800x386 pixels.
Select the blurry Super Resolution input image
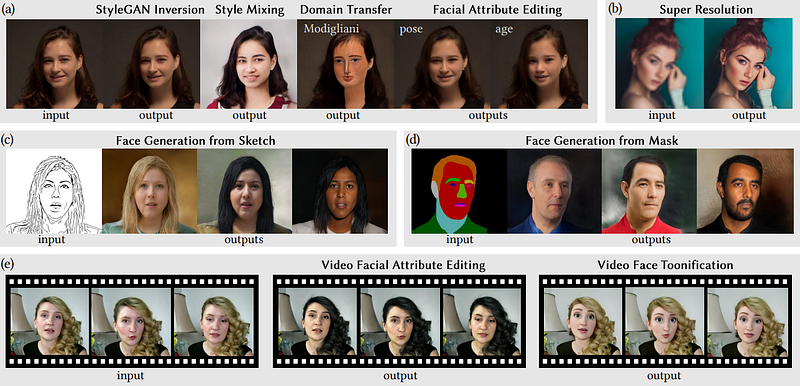pos(659,63)
